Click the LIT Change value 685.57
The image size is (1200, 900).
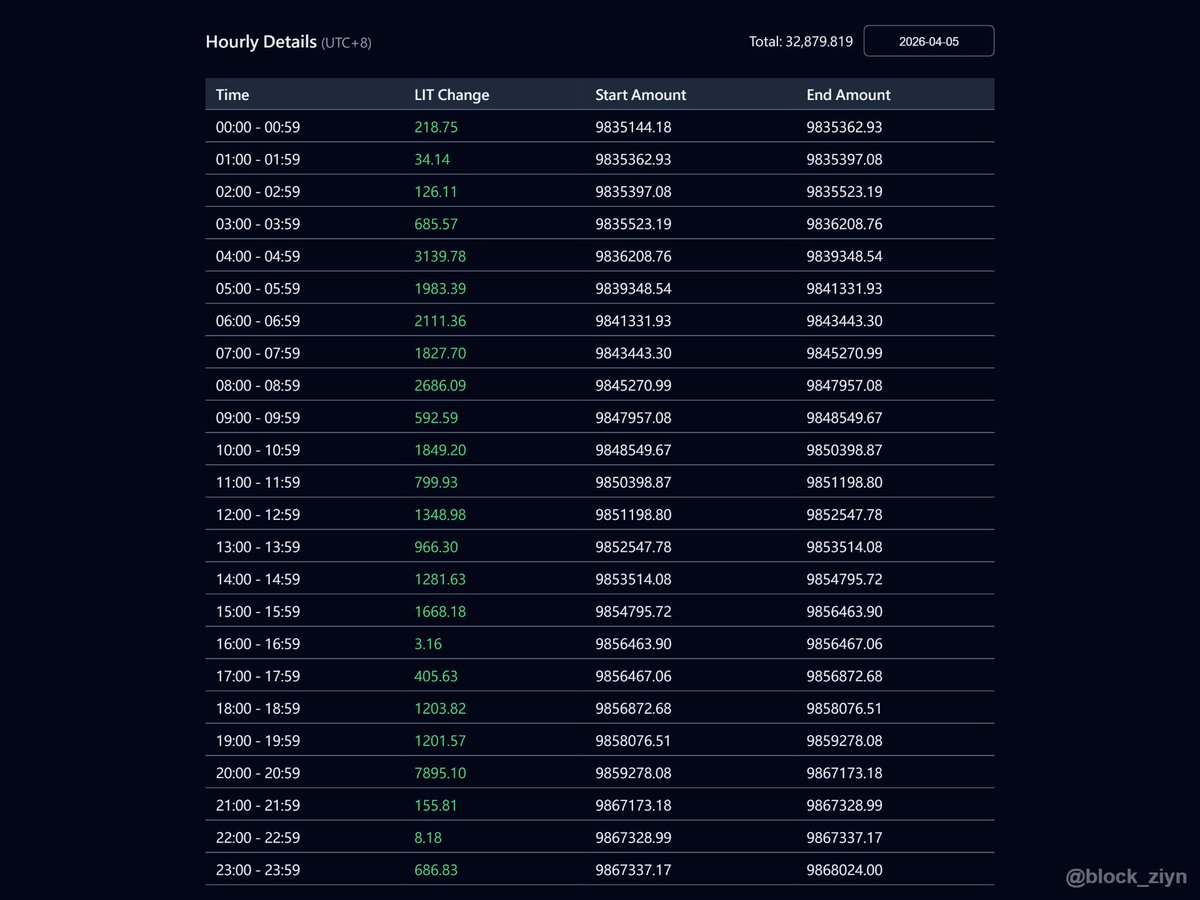[x=436, y=224]
